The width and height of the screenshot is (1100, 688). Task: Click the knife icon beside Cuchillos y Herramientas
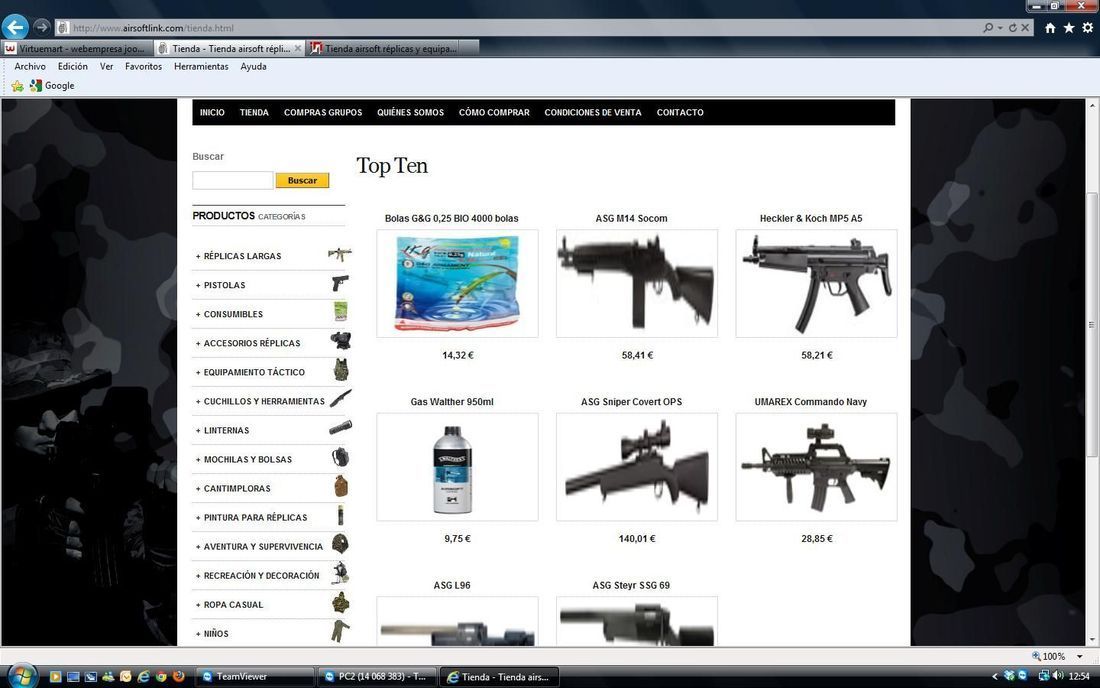[340, 398]
